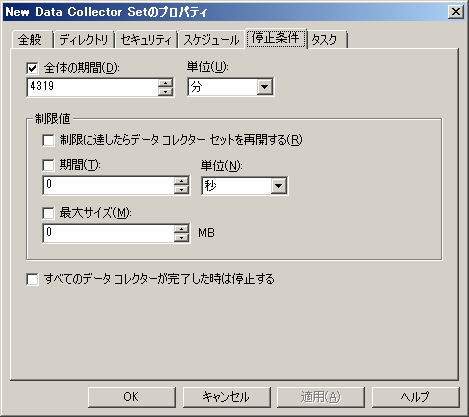Viewport: 469px width, 417px height.
Task: Uncheck the 全体の期間 checkbox
Action: [32, 69]
